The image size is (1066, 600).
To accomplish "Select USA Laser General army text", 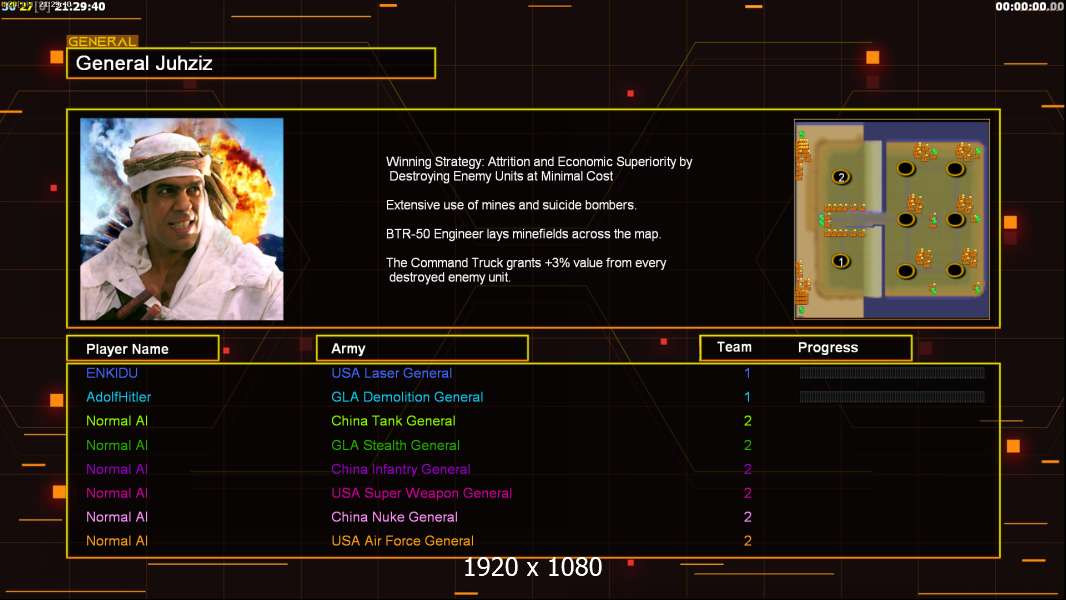I will (x=392, y=373).
